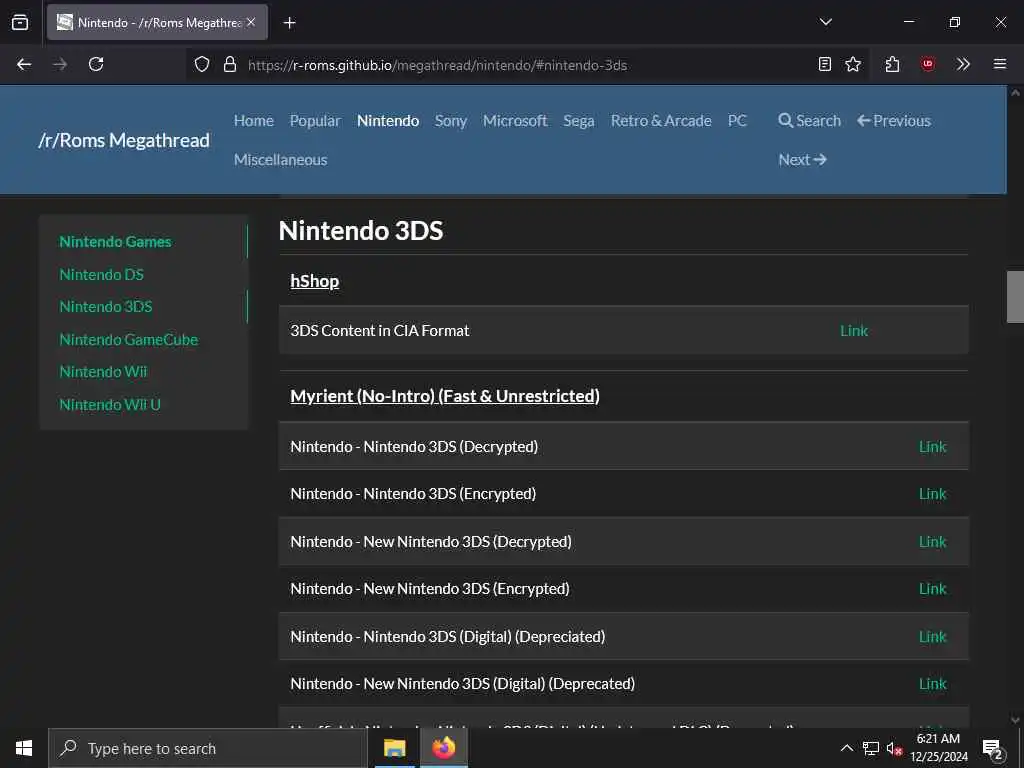
Task: Open the PC nav item
Action: pos(737,121)
